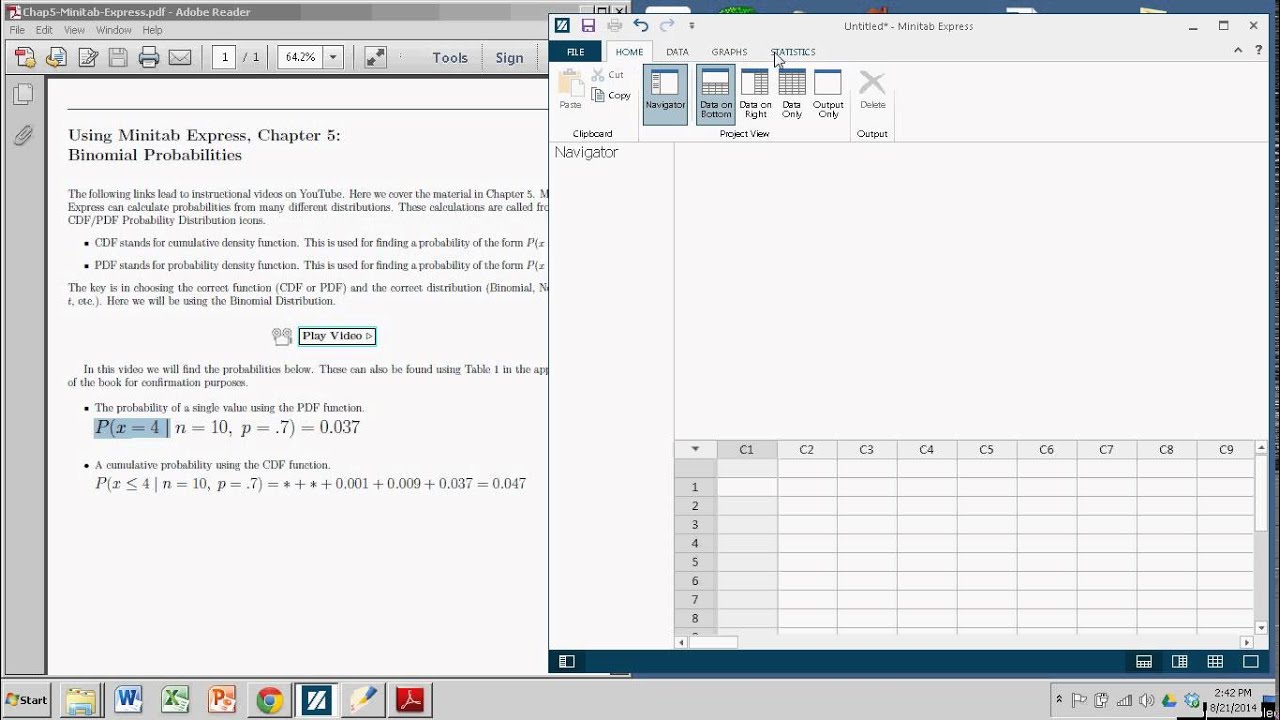Switch to the GRAPHS ribbon tab

coord(729,52)
